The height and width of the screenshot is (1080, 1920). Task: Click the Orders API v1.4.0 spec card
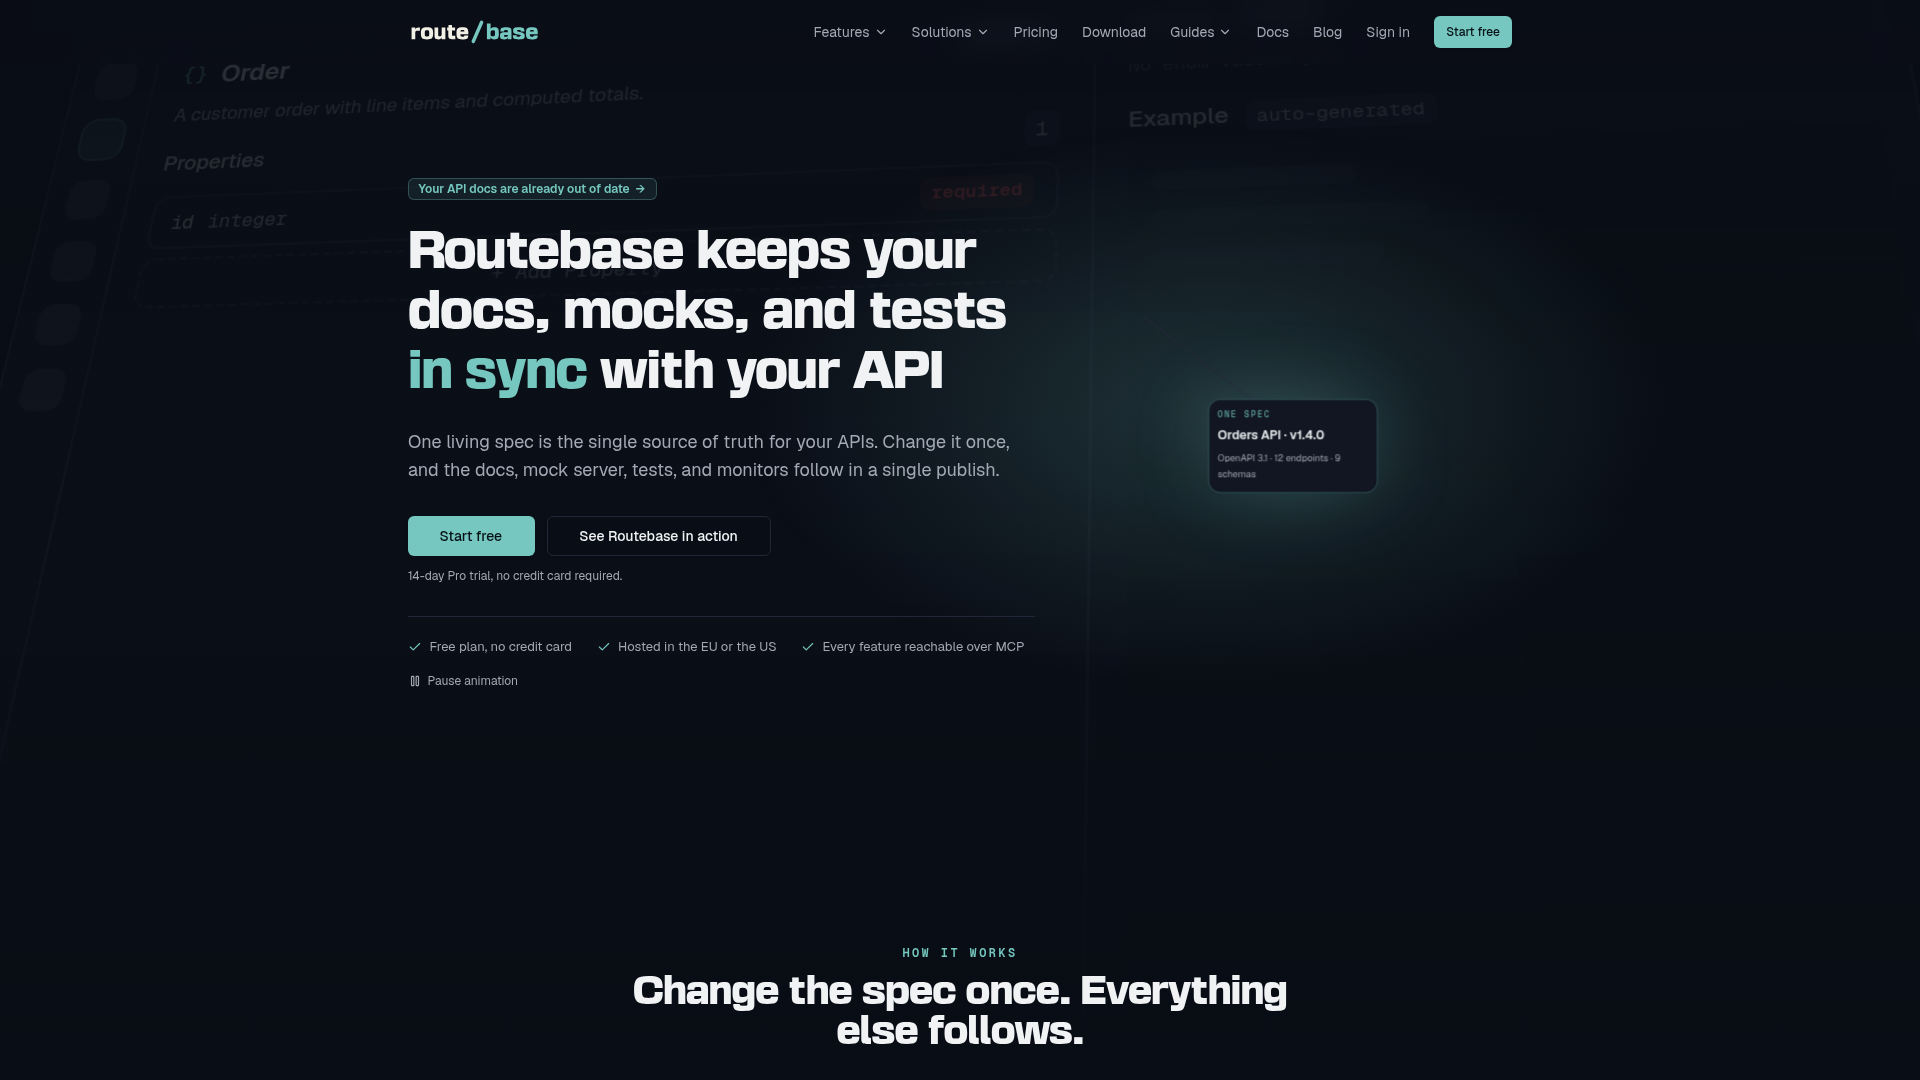click(1292, 446)
